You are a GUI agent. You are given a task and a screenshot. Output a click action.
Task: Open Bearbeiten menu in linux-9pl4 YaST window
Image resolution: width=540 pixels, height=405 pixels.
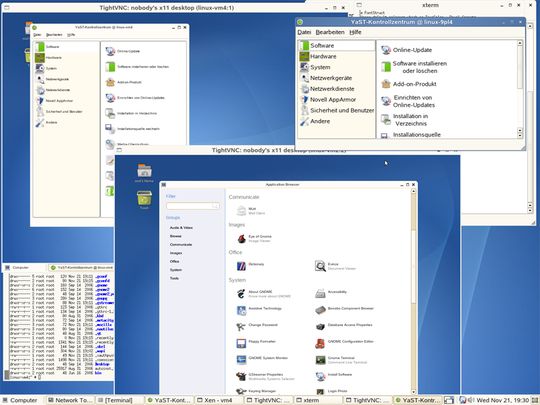330,32
